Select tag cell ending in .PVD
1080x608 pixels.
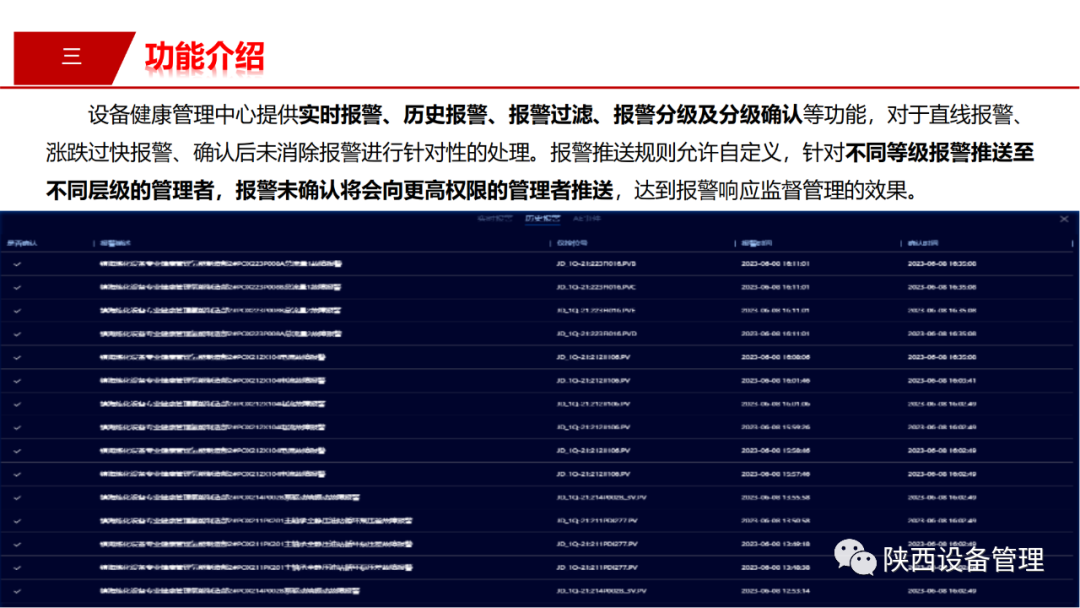click(596, 334)
